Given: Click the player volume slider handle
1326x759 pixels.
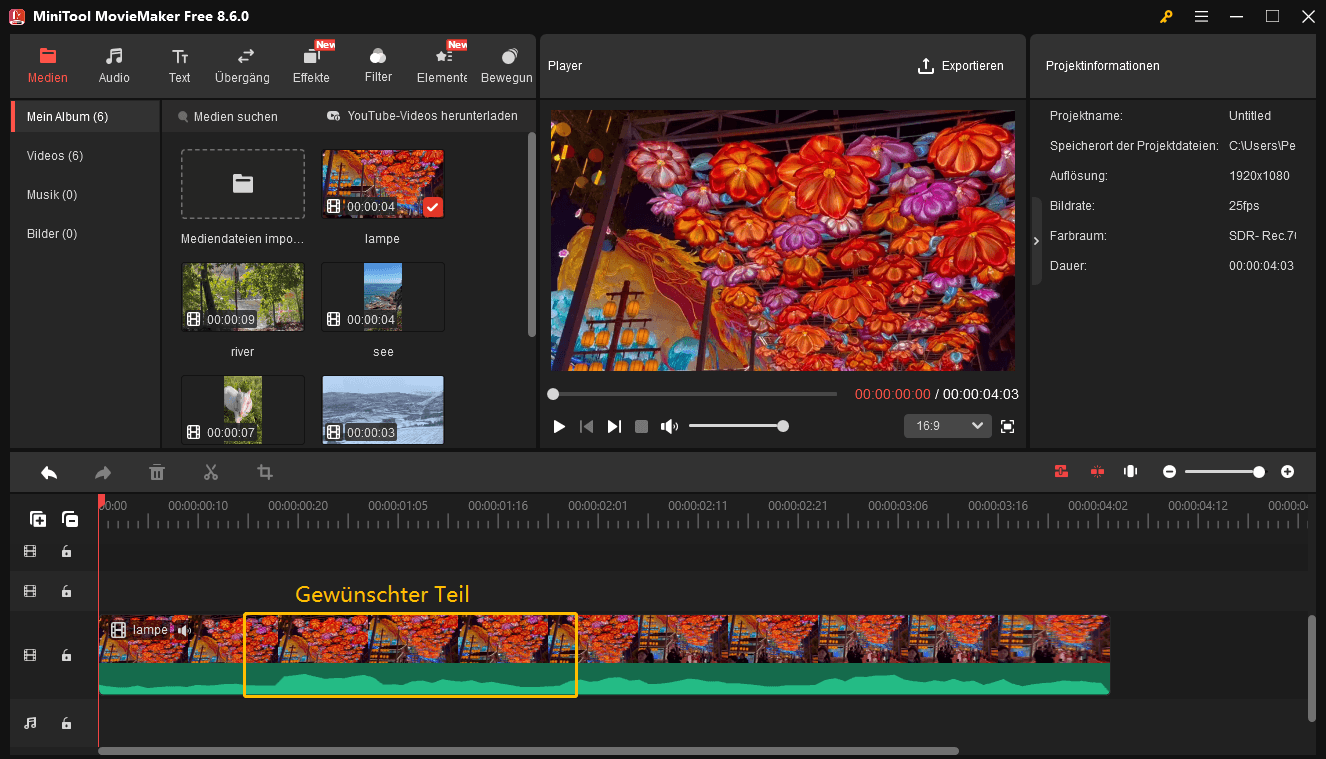Looking at the screenshot, I should (783, 426).
